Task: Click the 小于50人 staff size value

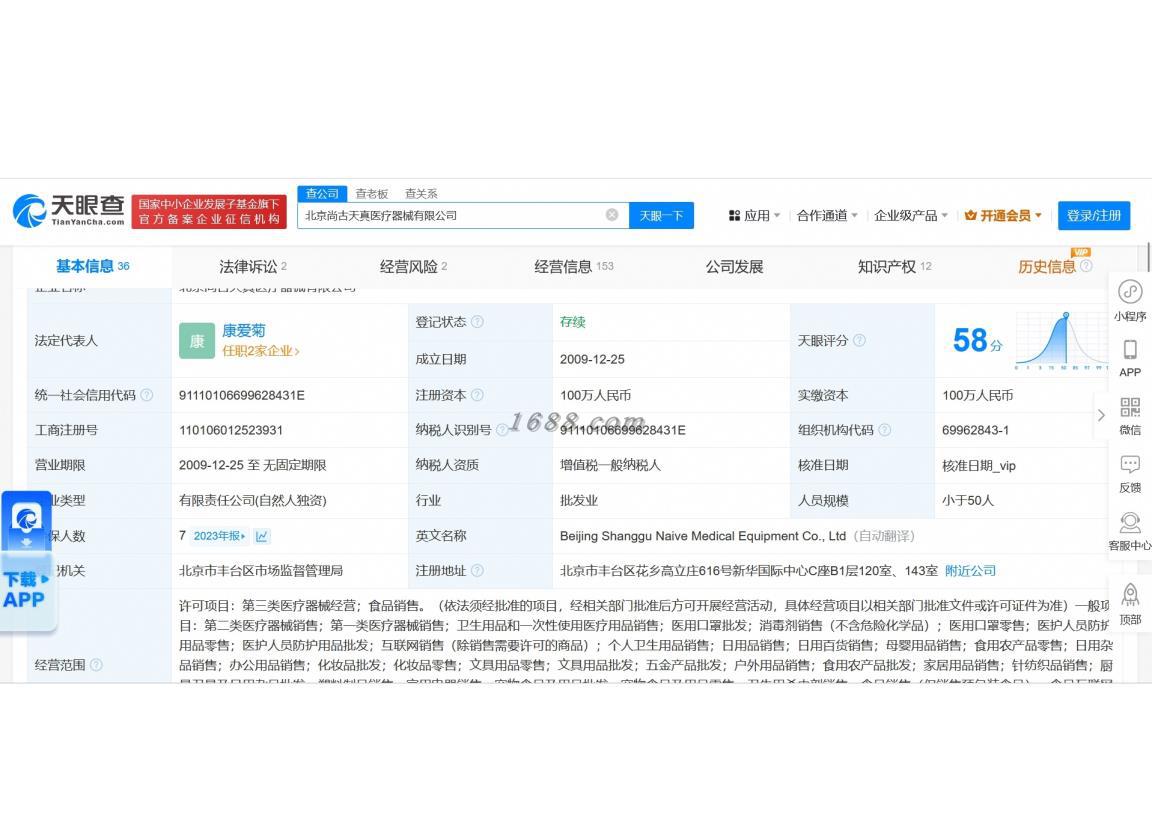Action: point(968,500)
